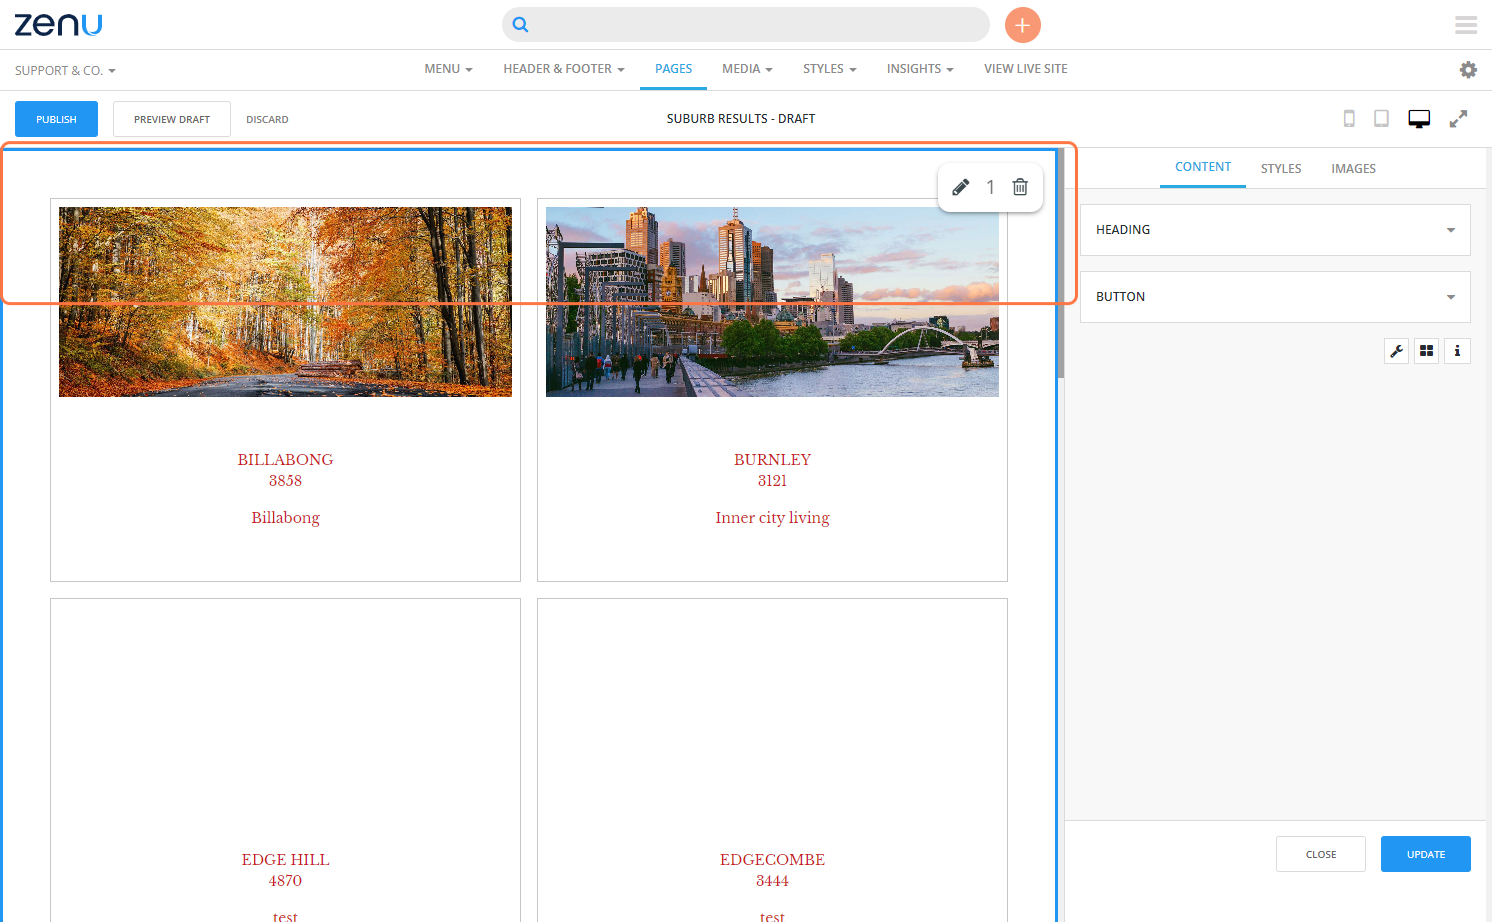
Task: Click the Zenu logo
Action: pyautogui.click(x=58, y=24)
